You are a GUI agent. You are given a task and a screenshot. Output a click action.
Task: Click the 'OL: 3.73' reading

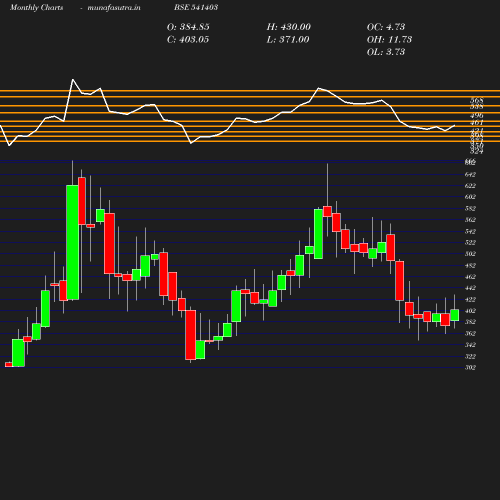coord(386,52)
